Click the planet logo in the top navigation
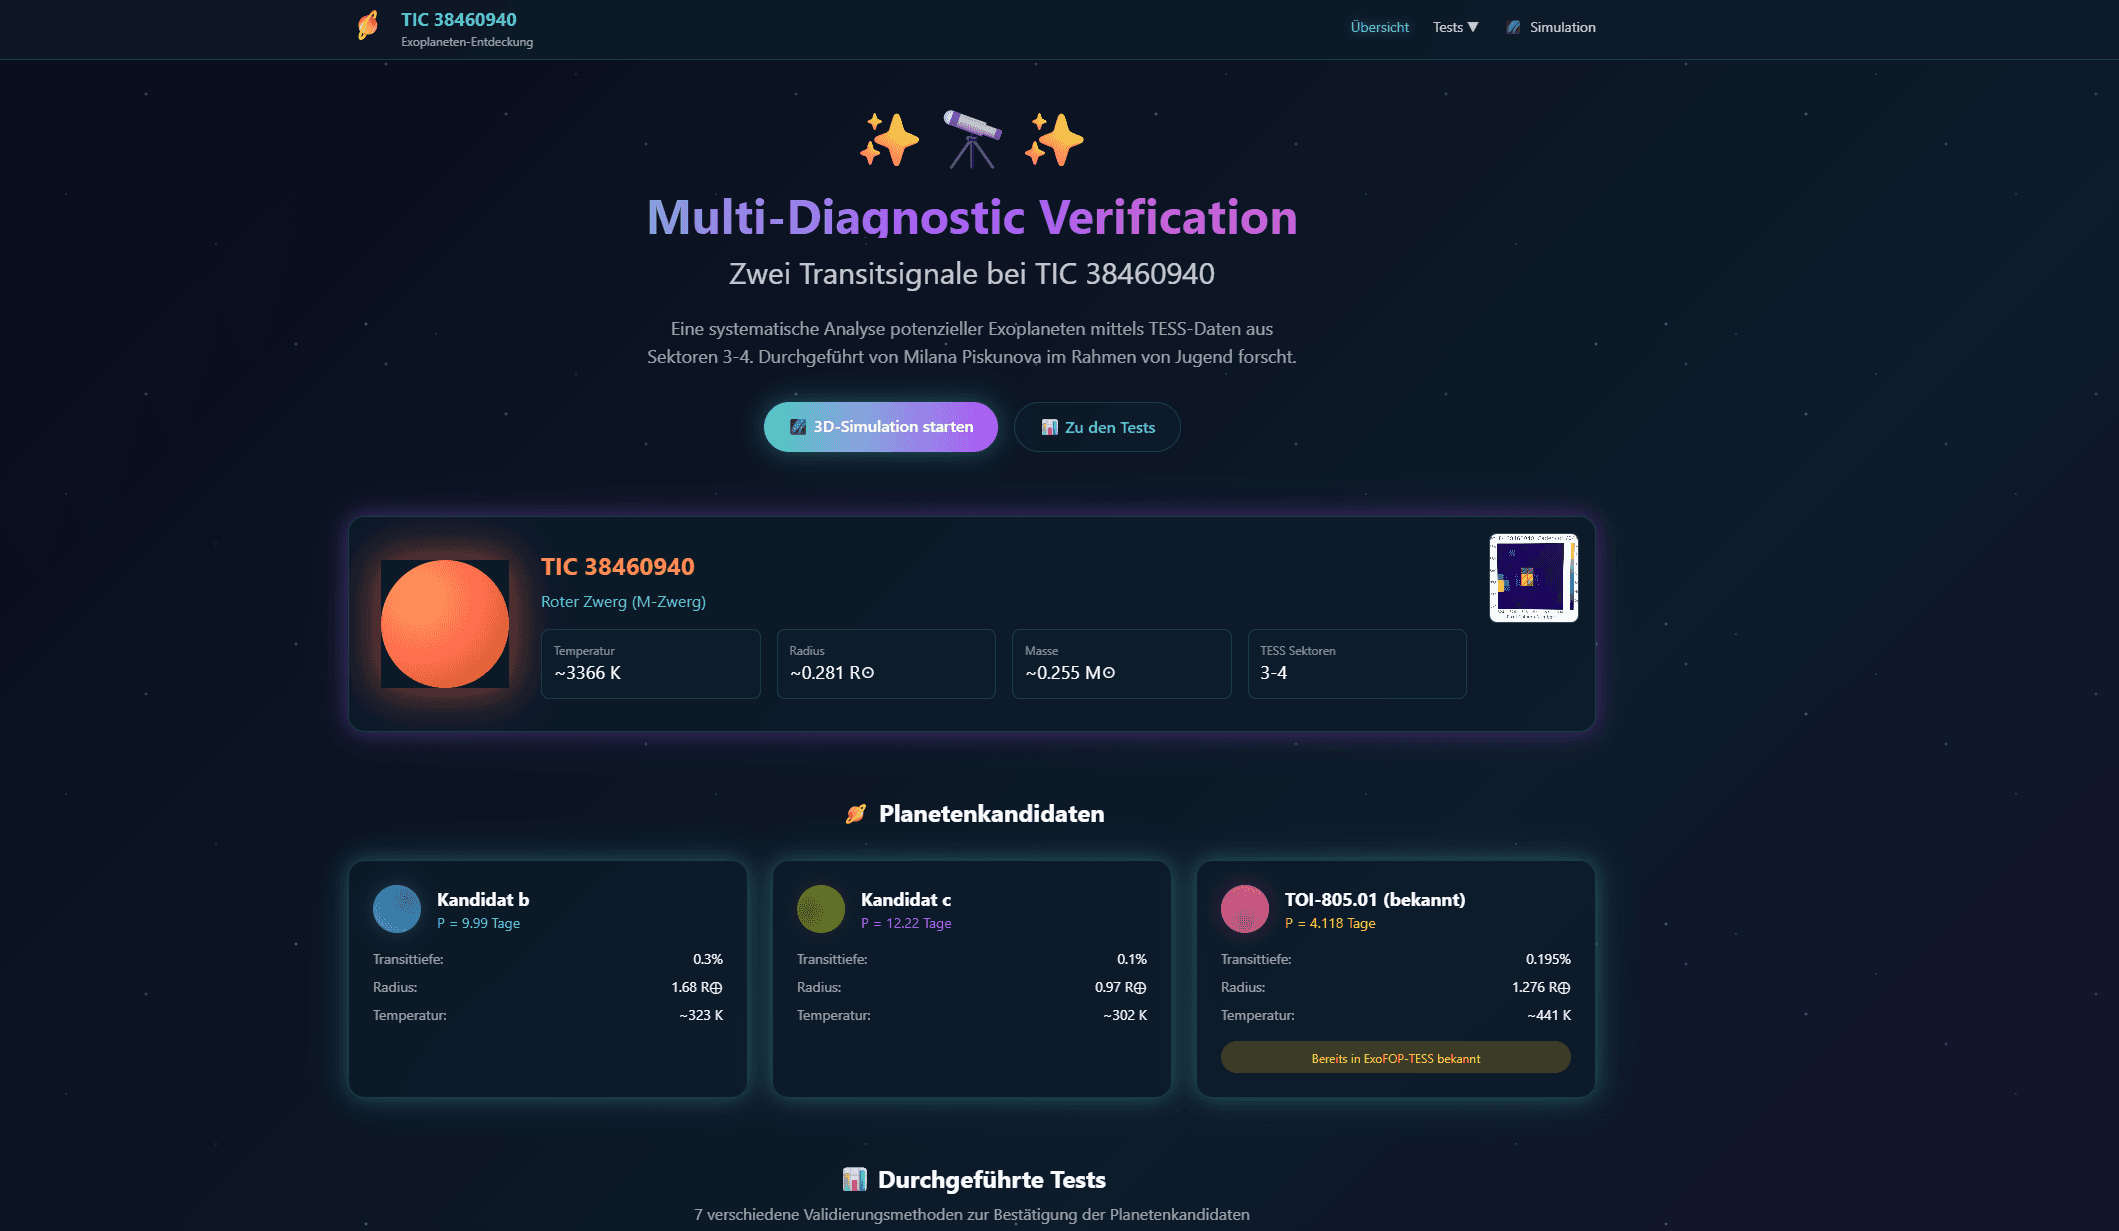This screenshot has height=1231, width=2119. [370, 26]
